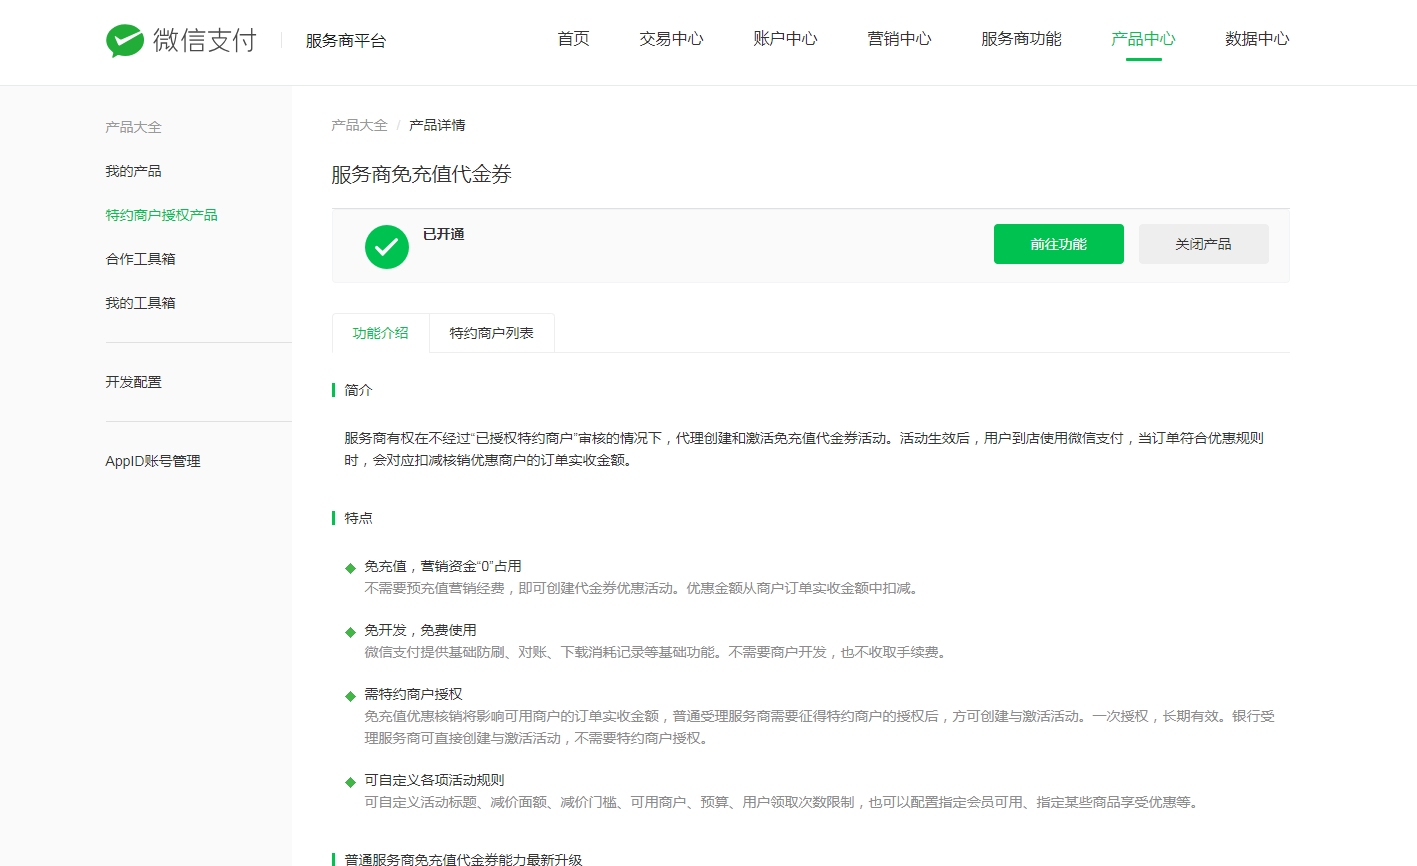Click the 已开通 status text

[x=443, y=234]
